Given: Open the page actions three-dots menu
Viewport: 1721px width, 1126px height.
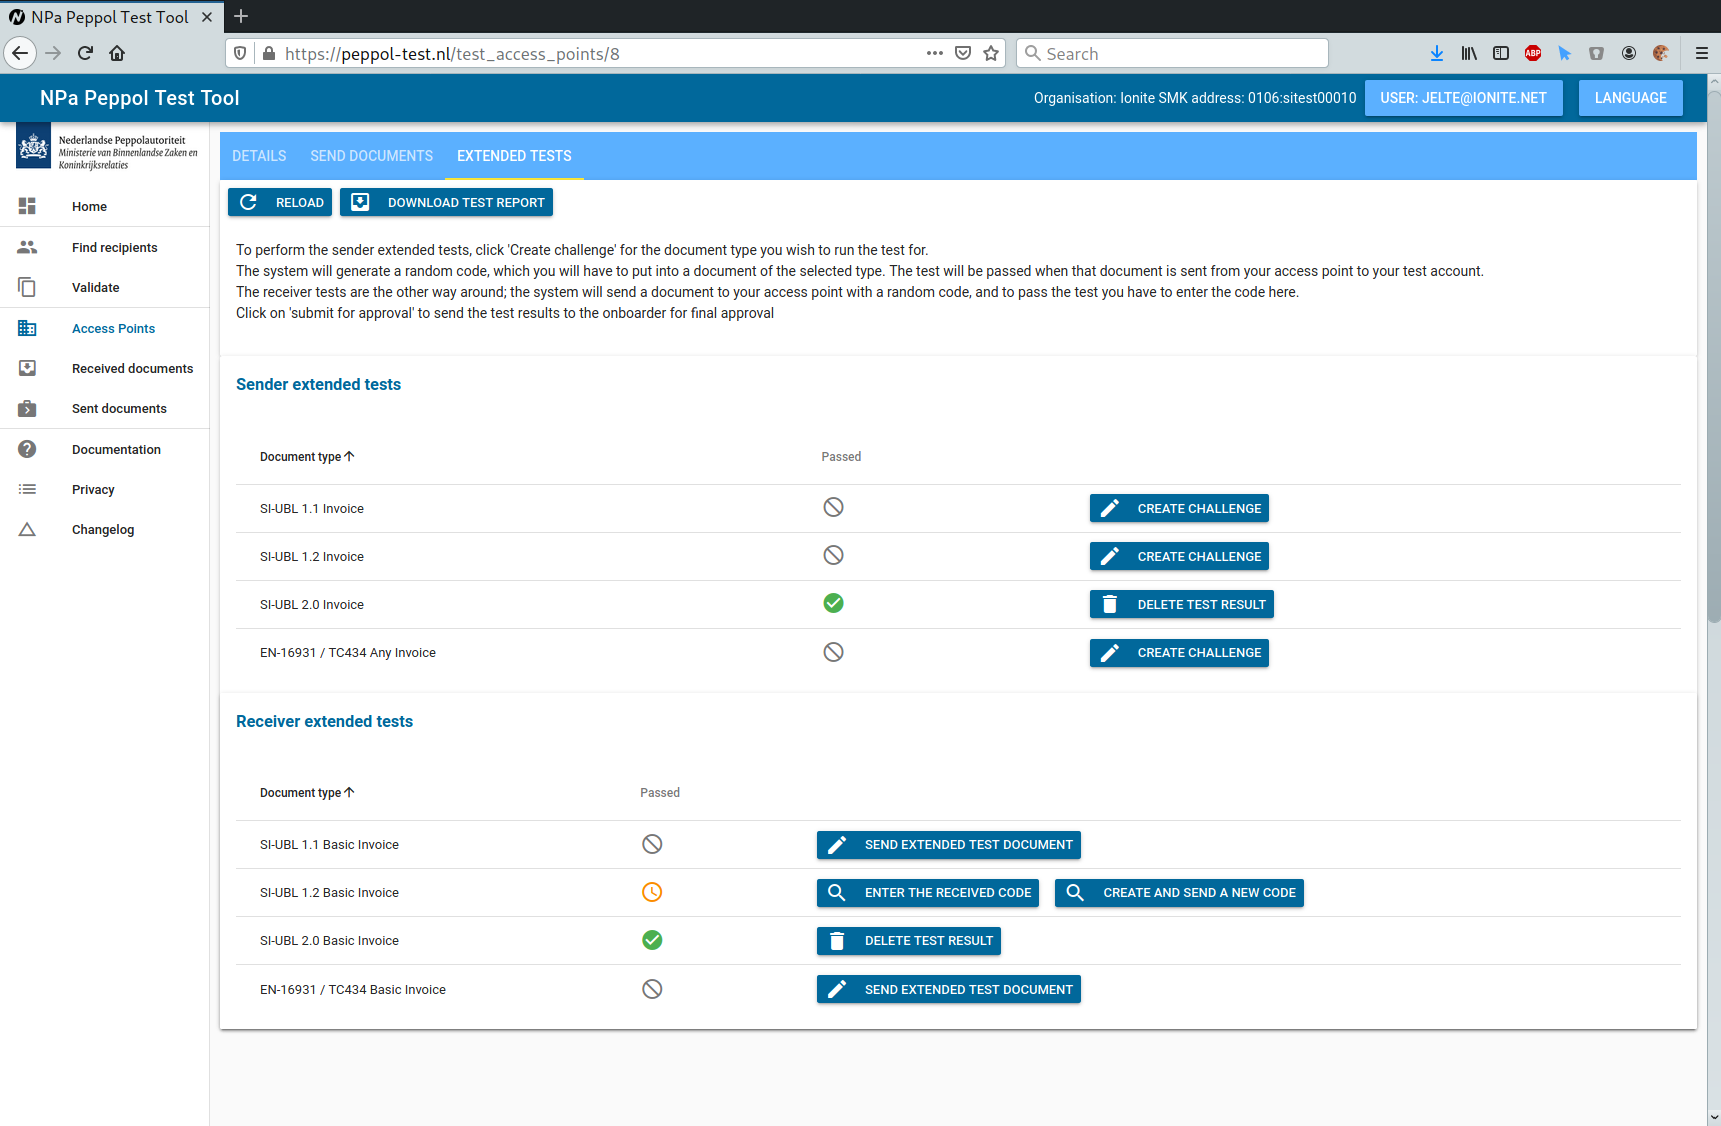Looking at the screenshot, I should coord(935,53).
